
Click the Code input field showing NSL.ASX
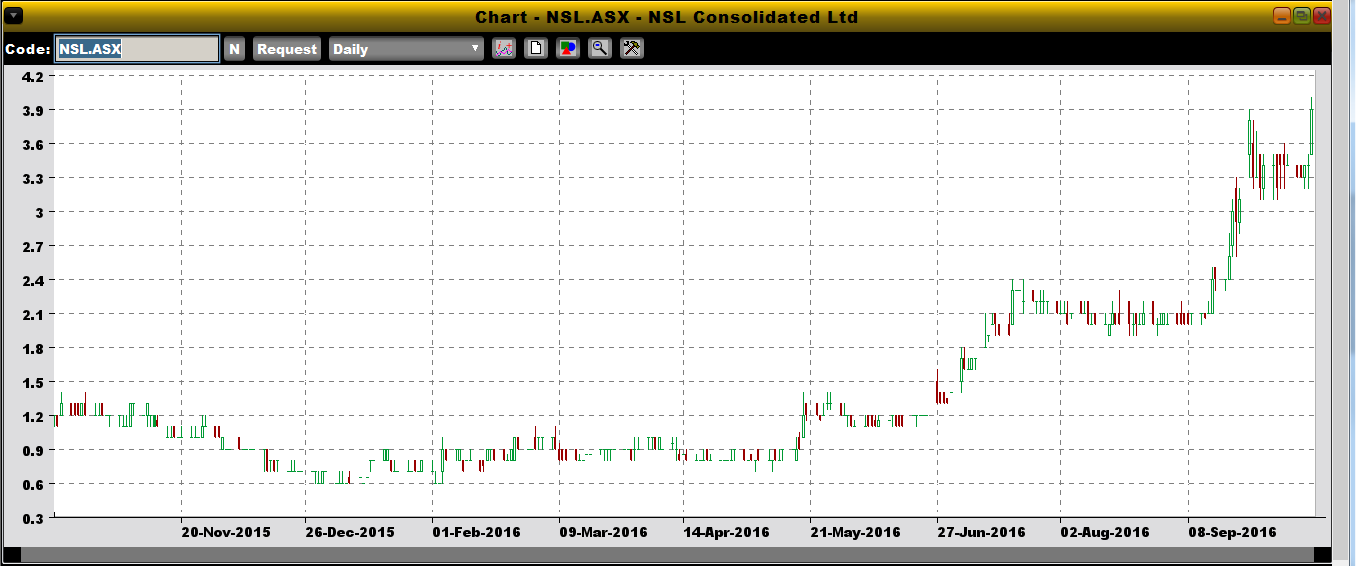click(x=137, y=49)
